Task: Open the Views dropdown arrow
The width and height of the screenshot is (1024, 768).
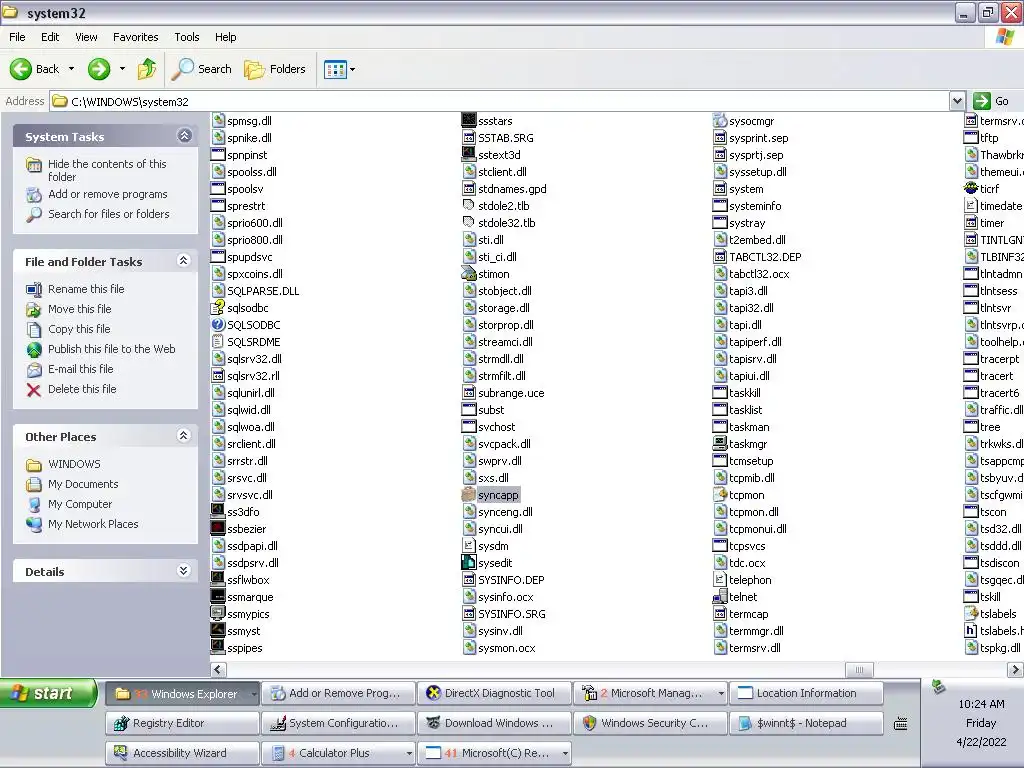Action: coord(353,69)
